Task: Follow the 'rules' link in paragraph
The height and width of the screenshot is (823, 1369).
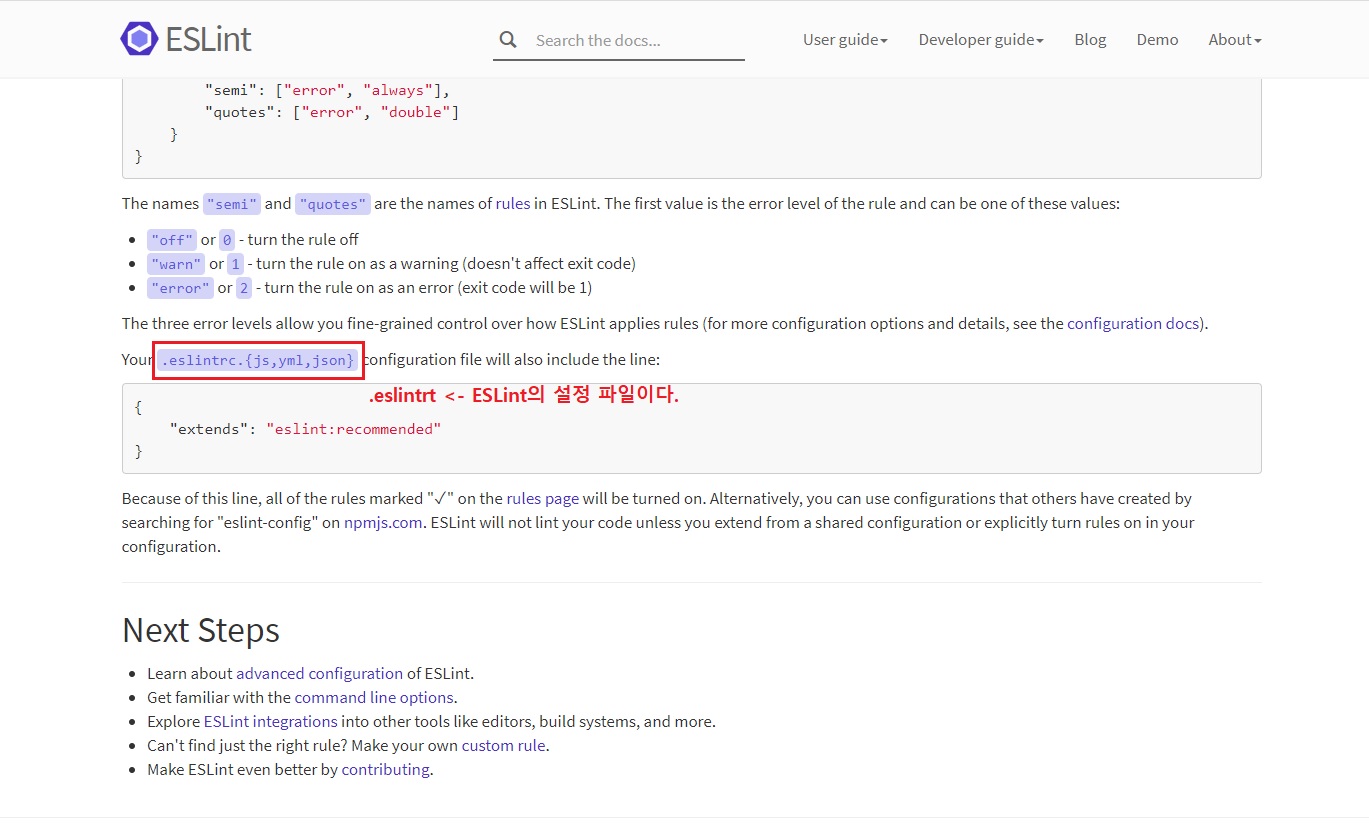Action: (x=512, y=204)
